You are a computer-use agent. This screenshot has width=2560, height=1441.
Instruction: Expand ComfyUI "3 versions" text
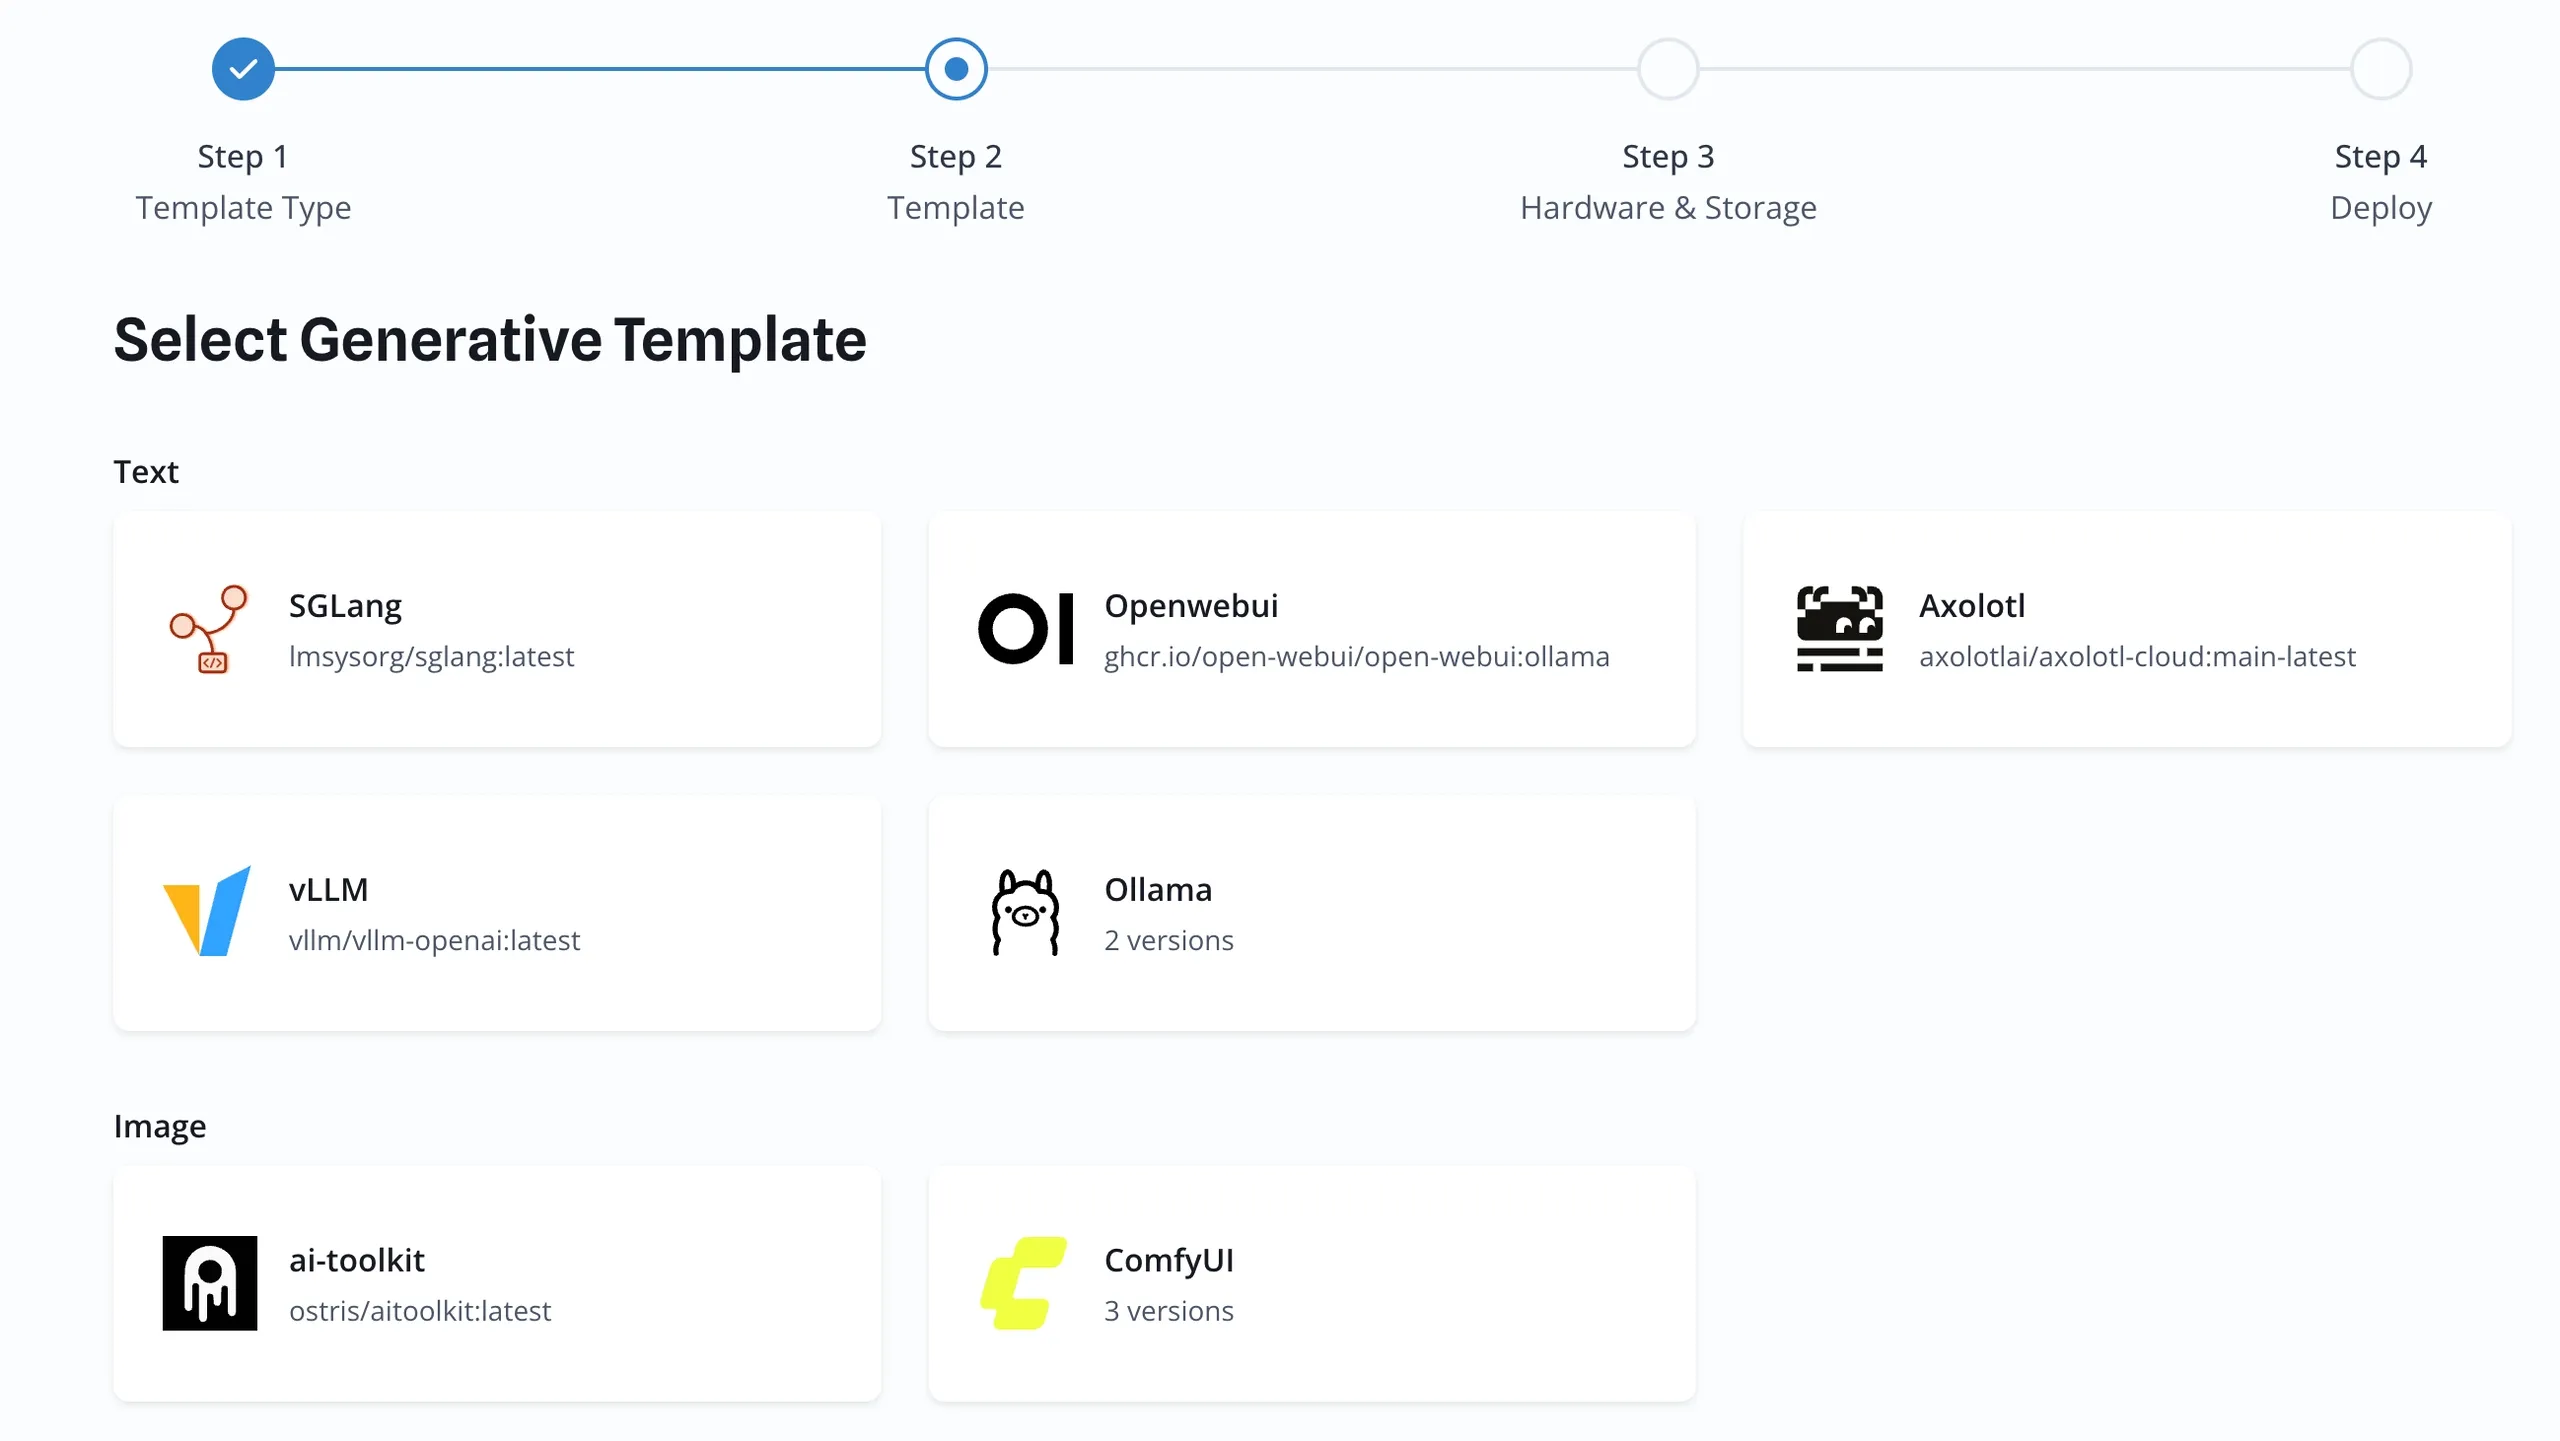[1169, 1311]
